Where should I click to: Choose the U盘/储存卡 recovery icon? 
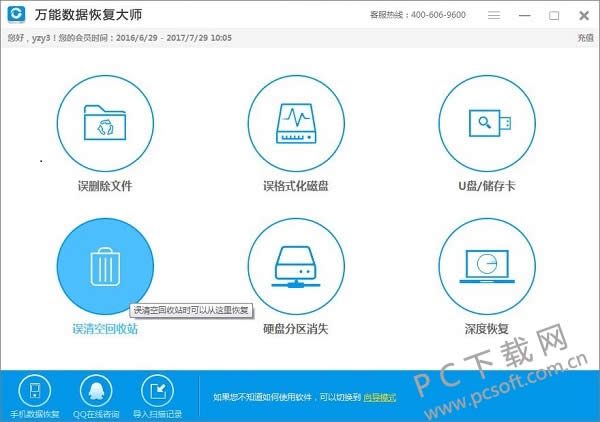(x=487, y=123)
